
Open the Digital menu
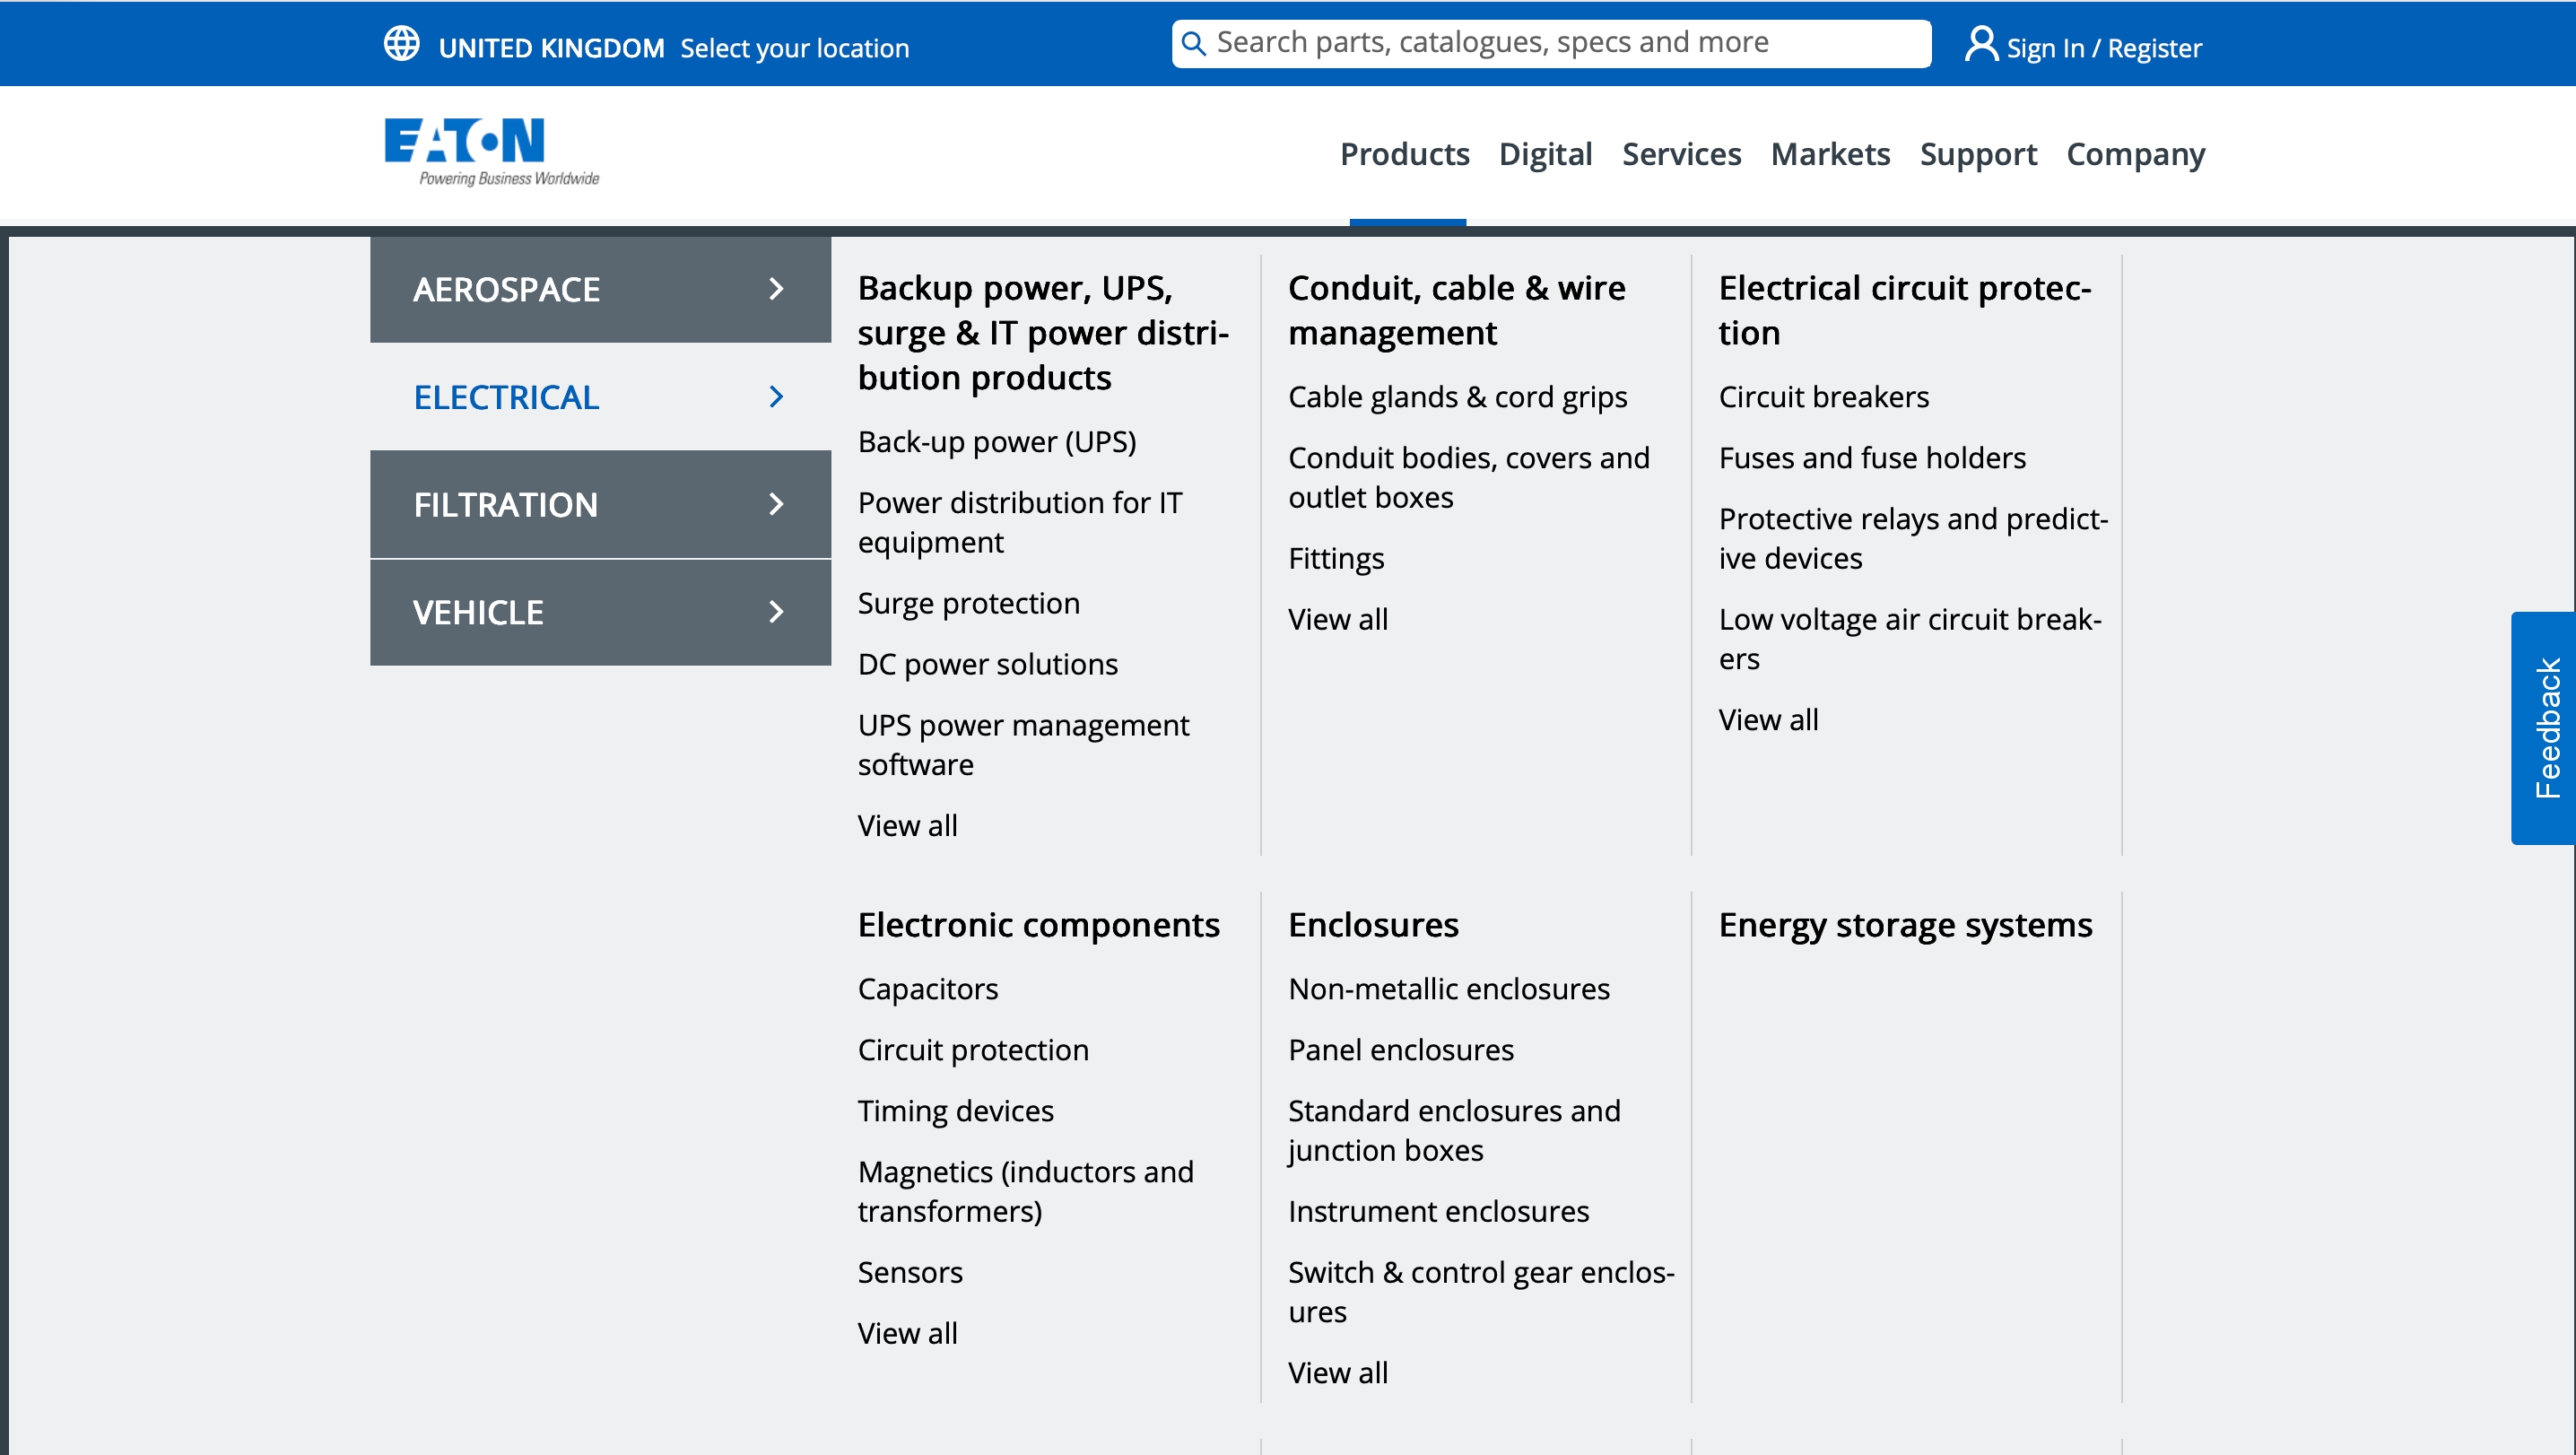pyautogui.click(x=1545, y=154)
